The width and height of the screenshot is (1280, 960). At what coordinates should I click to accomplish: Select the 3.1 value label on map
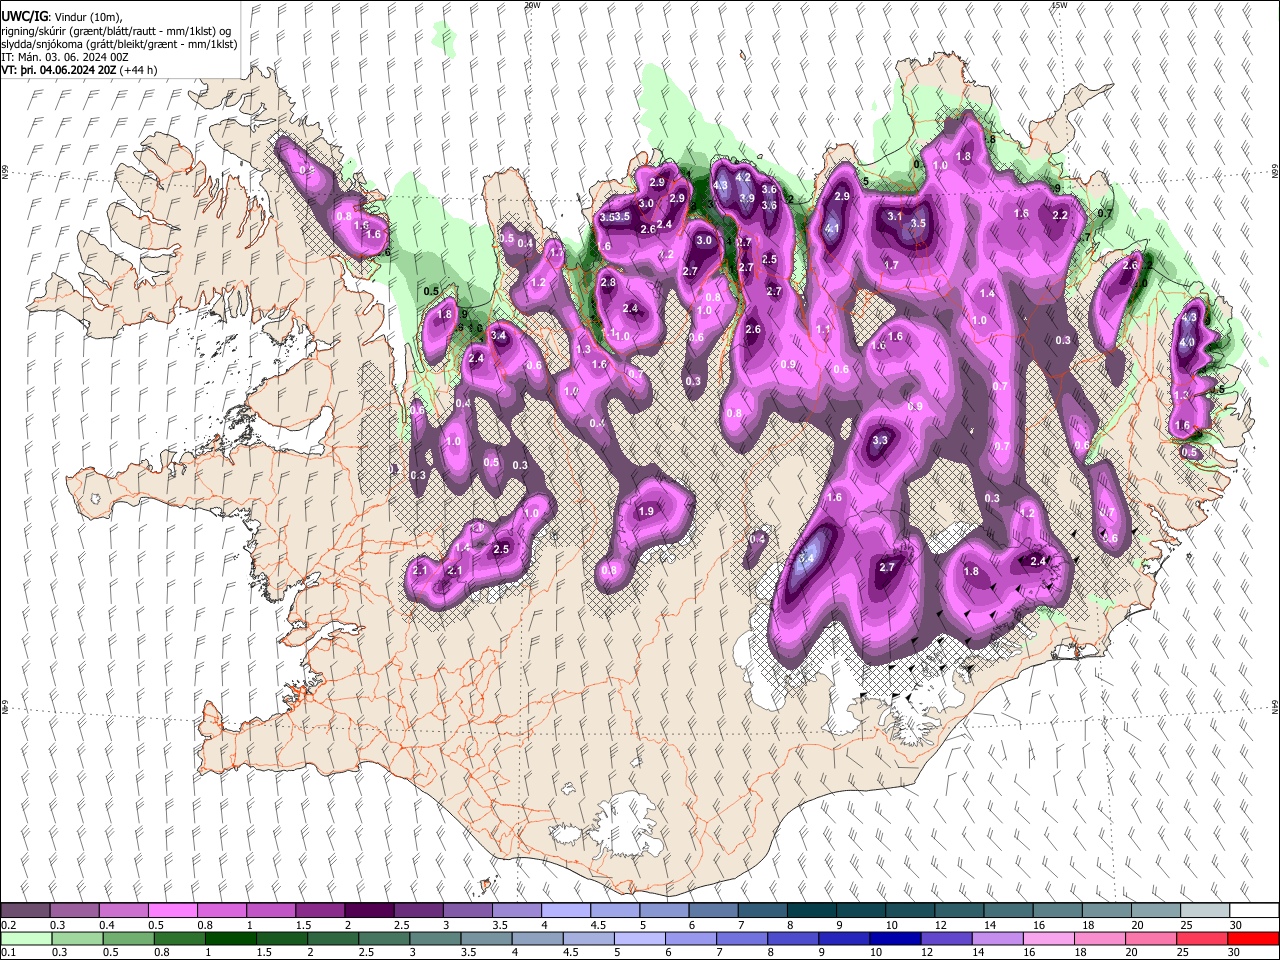pyautogui.click(x=896, y=216)
